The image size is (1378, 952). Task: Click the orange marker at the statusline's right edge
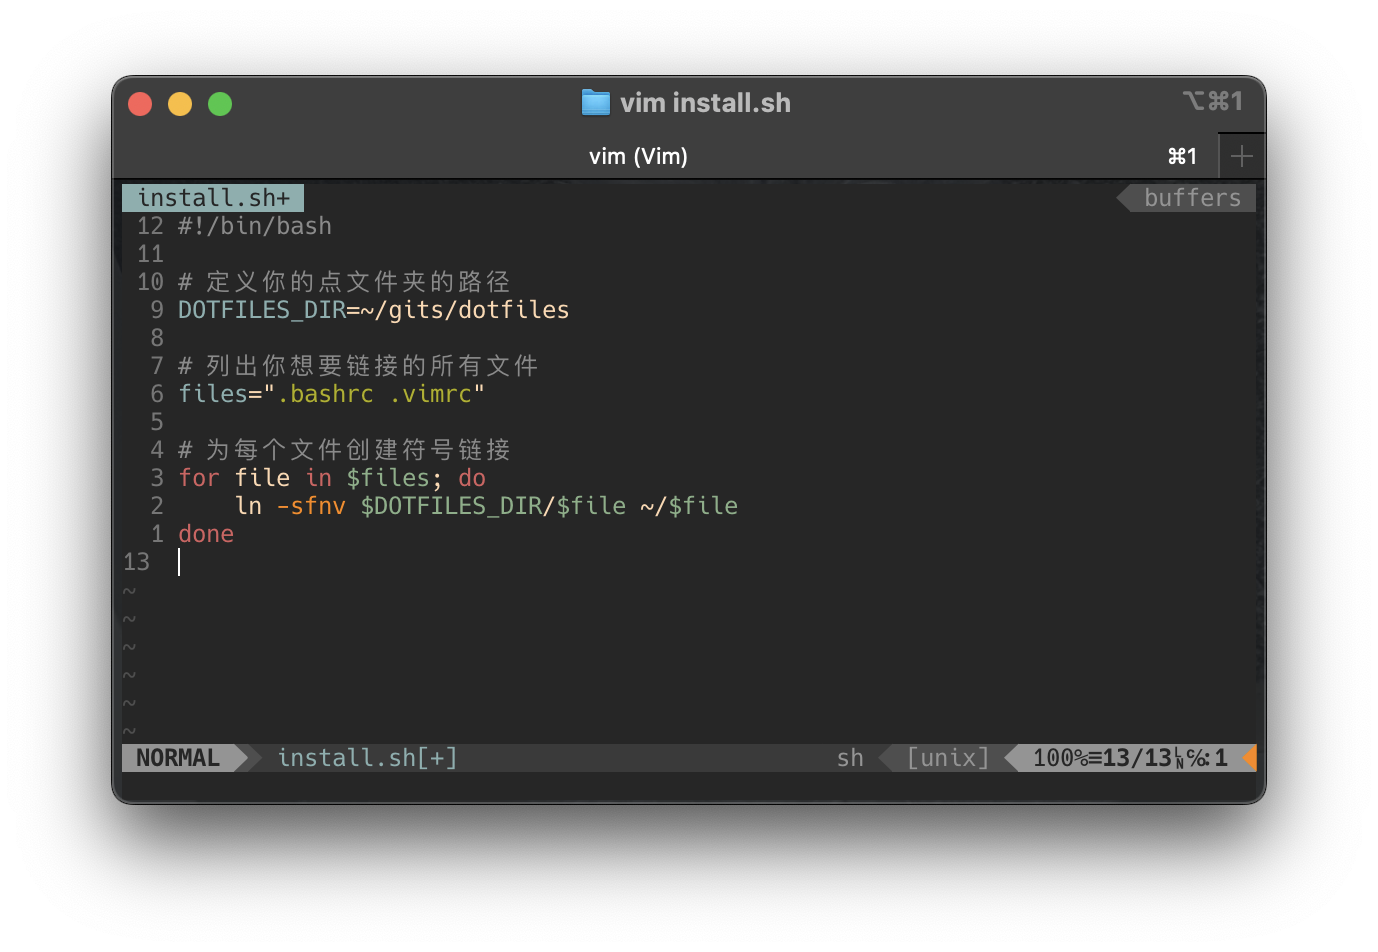click(x=1250, y=758)
